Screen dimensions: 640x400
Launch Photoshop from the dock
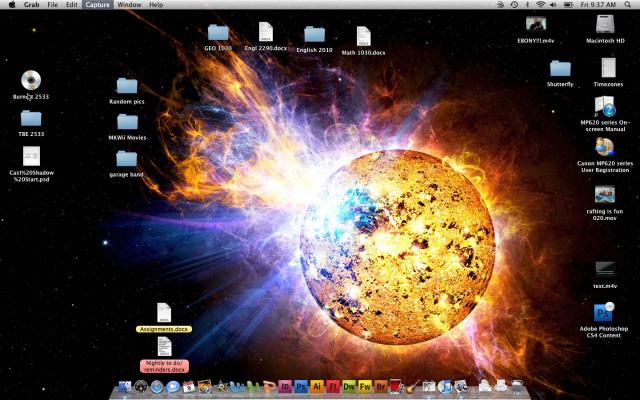[300, 386]
